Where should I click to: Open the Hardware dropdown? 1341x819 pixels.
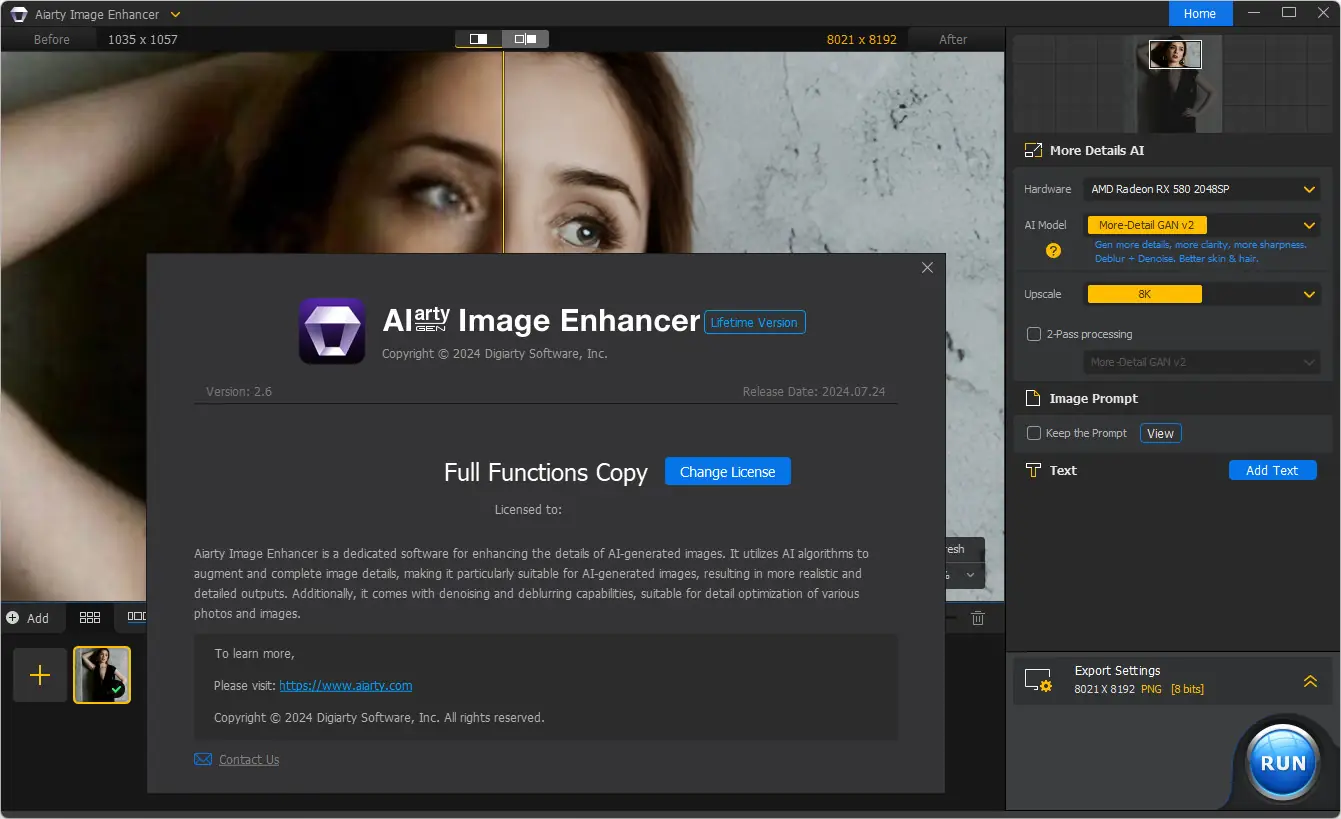(x=1202, y=189)
